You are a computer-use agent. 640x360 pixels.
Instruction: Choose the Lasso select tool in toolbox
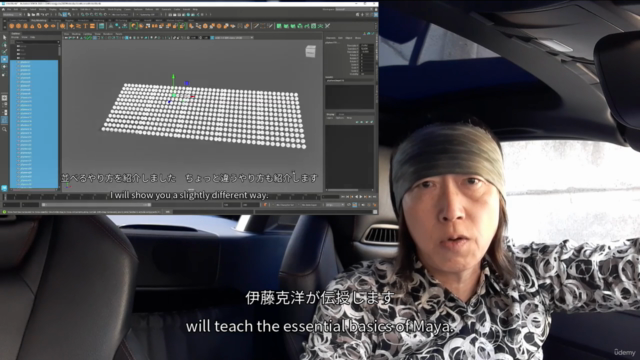[4, 44]
